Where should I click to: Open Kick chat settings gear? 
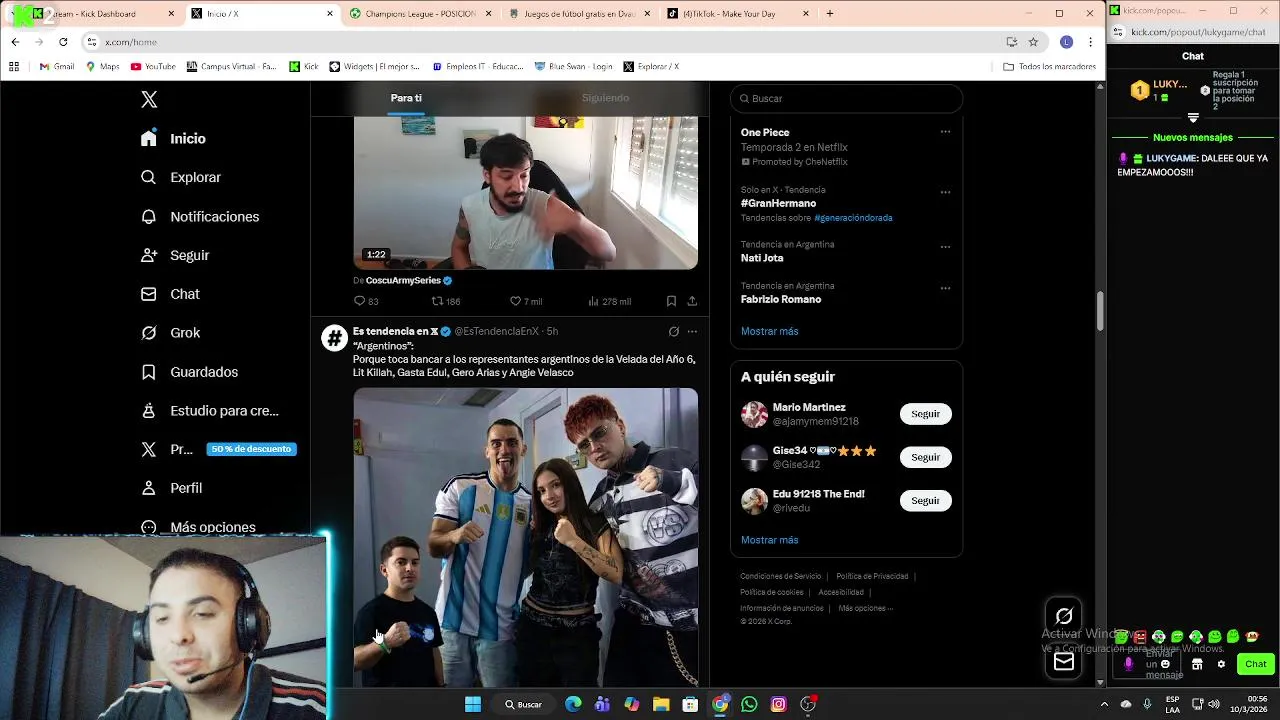click(1221, 664)
